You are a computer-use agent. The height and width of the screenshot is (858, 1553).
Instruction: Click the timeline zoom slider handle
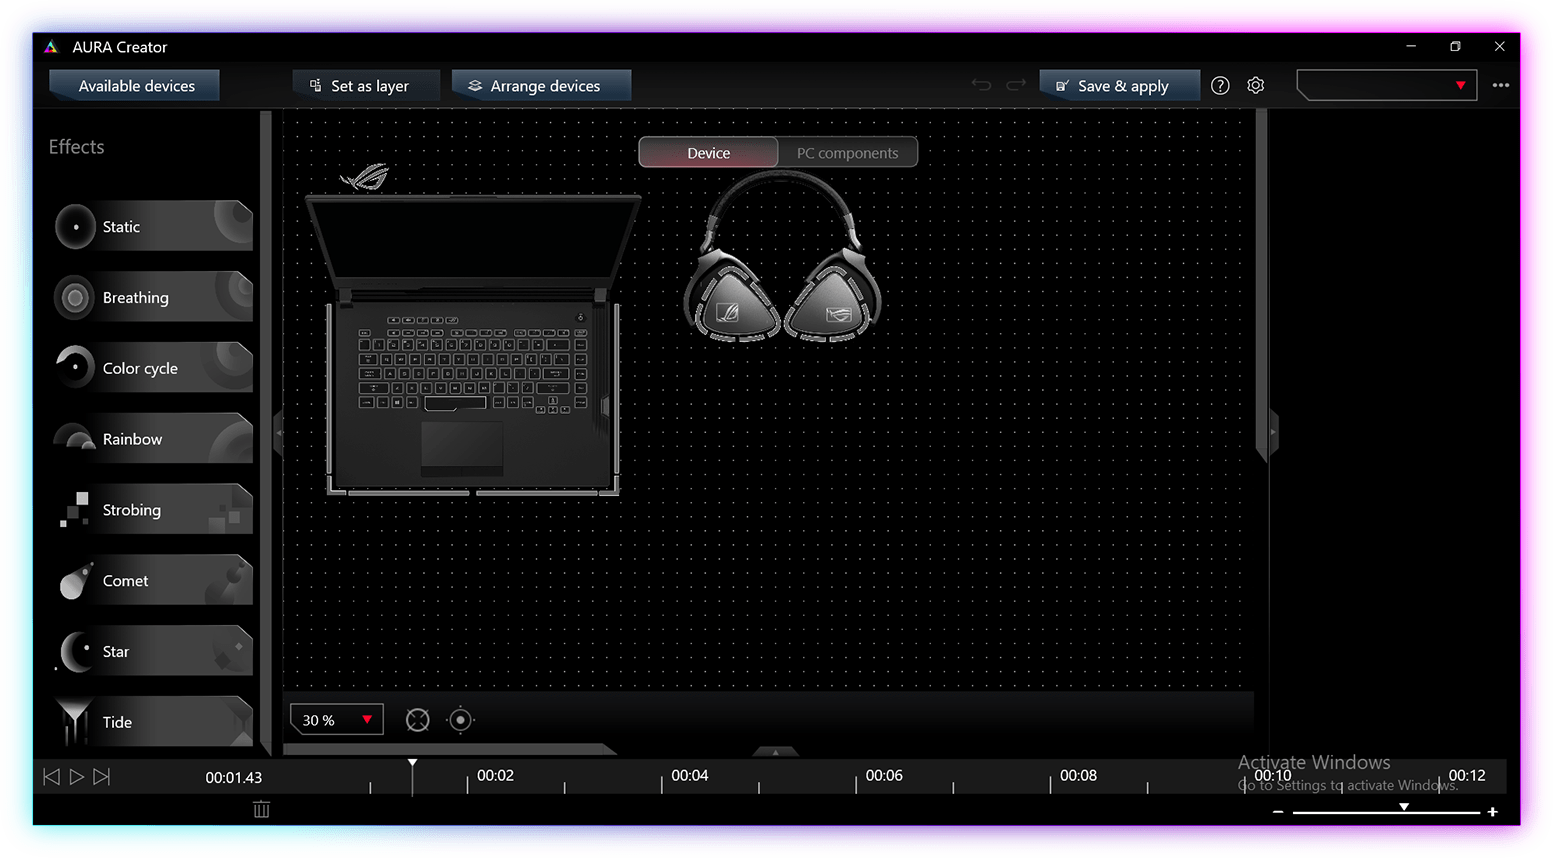1404,808
